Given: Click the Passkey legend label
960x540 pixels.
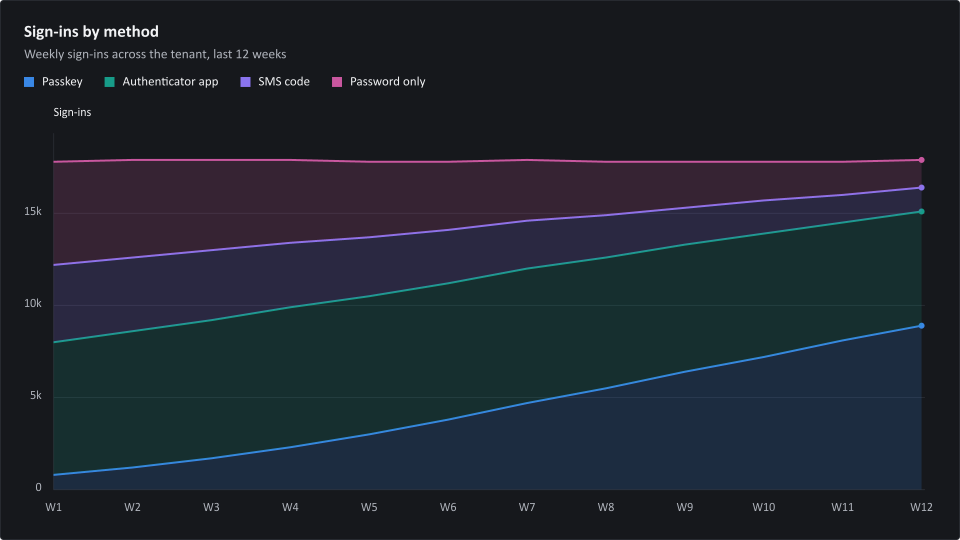Looking at the screenshot, I should point(62,82).
